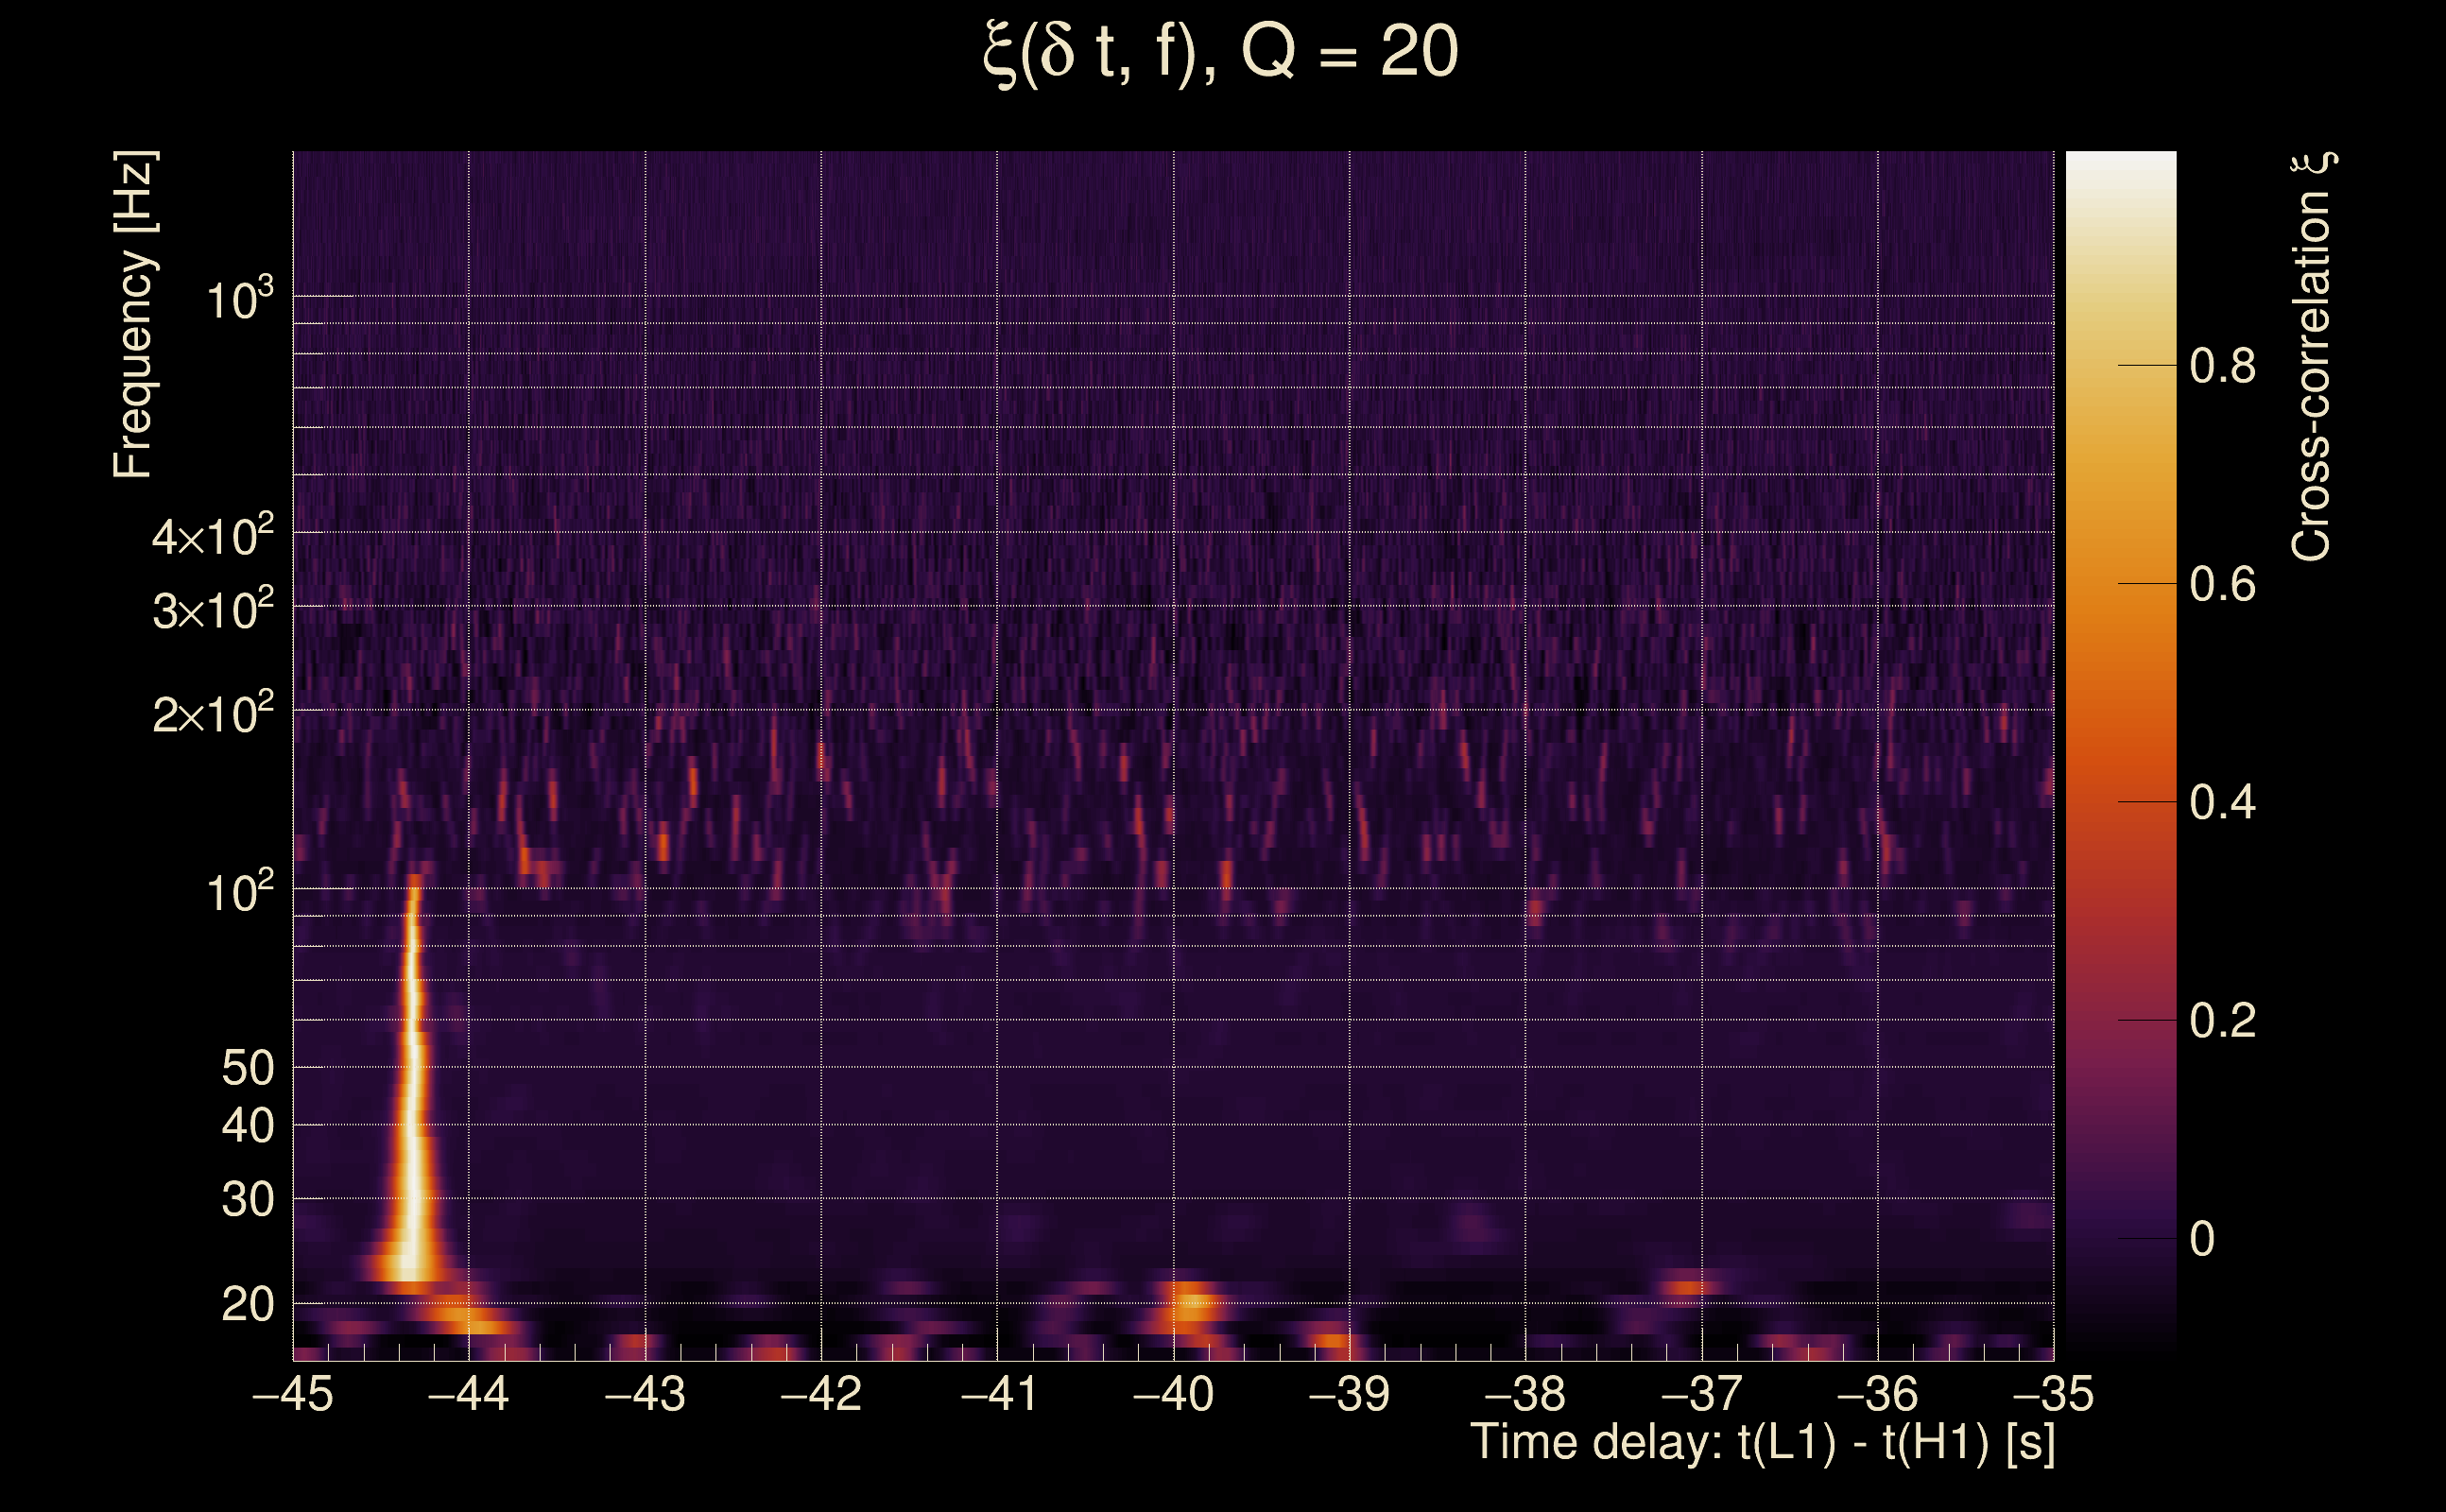This screenshot has width=2446, height=1512.
Task: Click the Frequency [Hz] axis label
Action: click(x=133, y=315)
